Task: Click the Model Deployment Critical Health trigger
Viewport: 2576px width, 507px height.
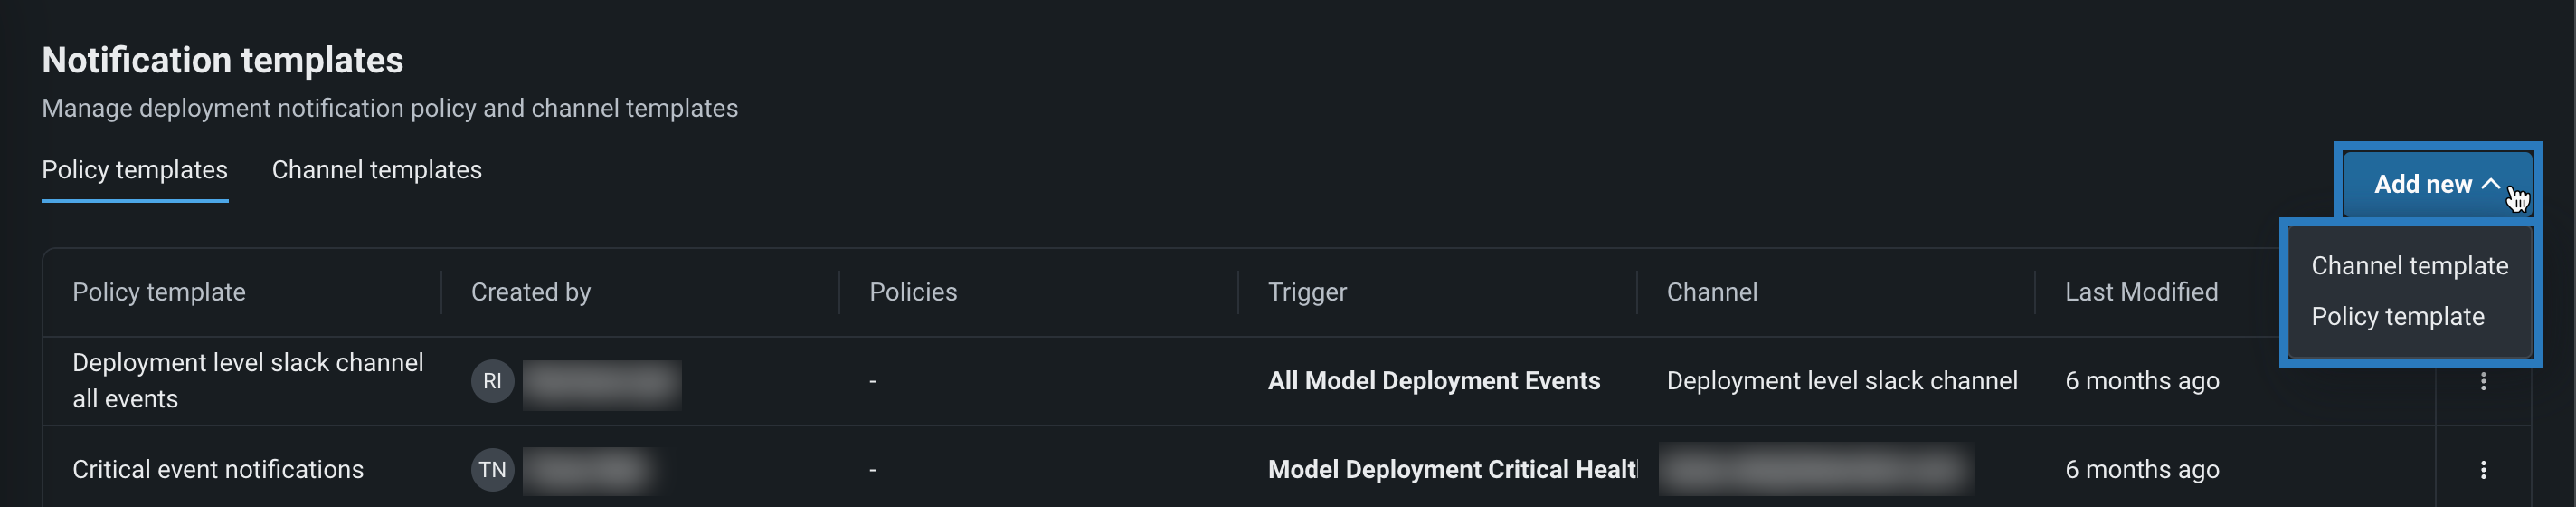Action: pyautogui.click(x=1451, y=470)
